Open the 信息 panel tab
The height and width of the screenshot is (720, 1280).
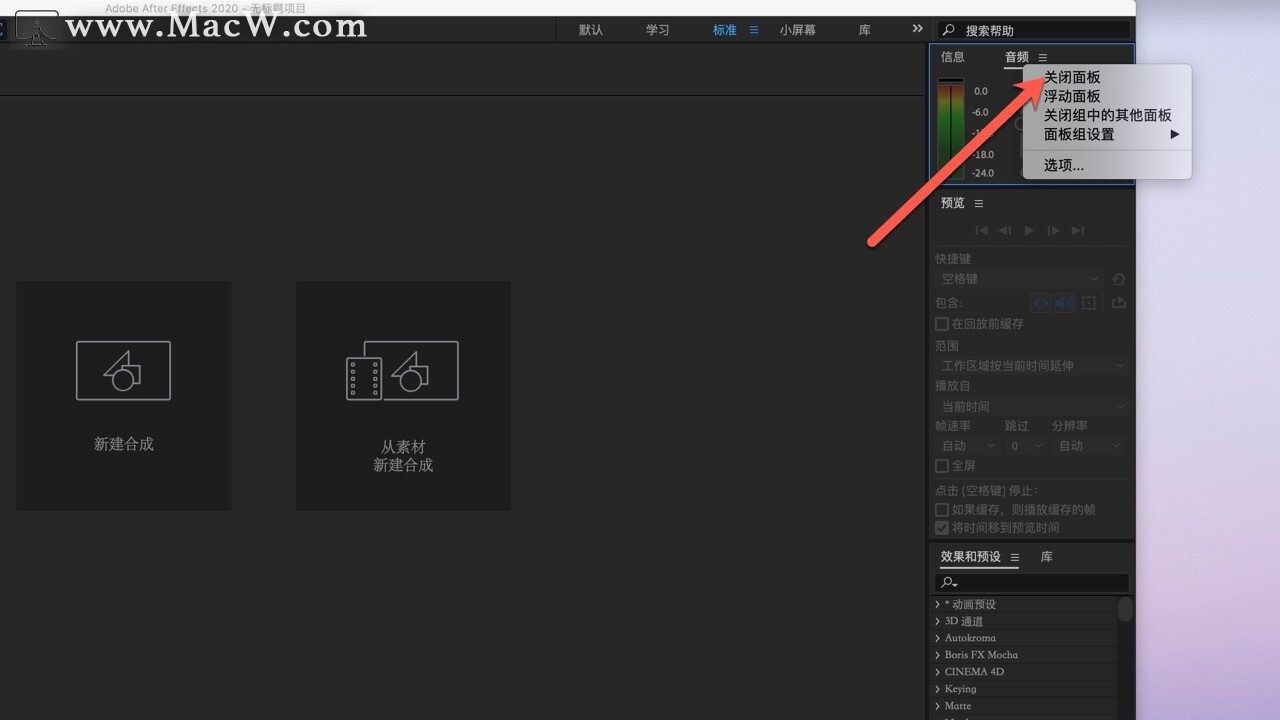click(953, 57)
